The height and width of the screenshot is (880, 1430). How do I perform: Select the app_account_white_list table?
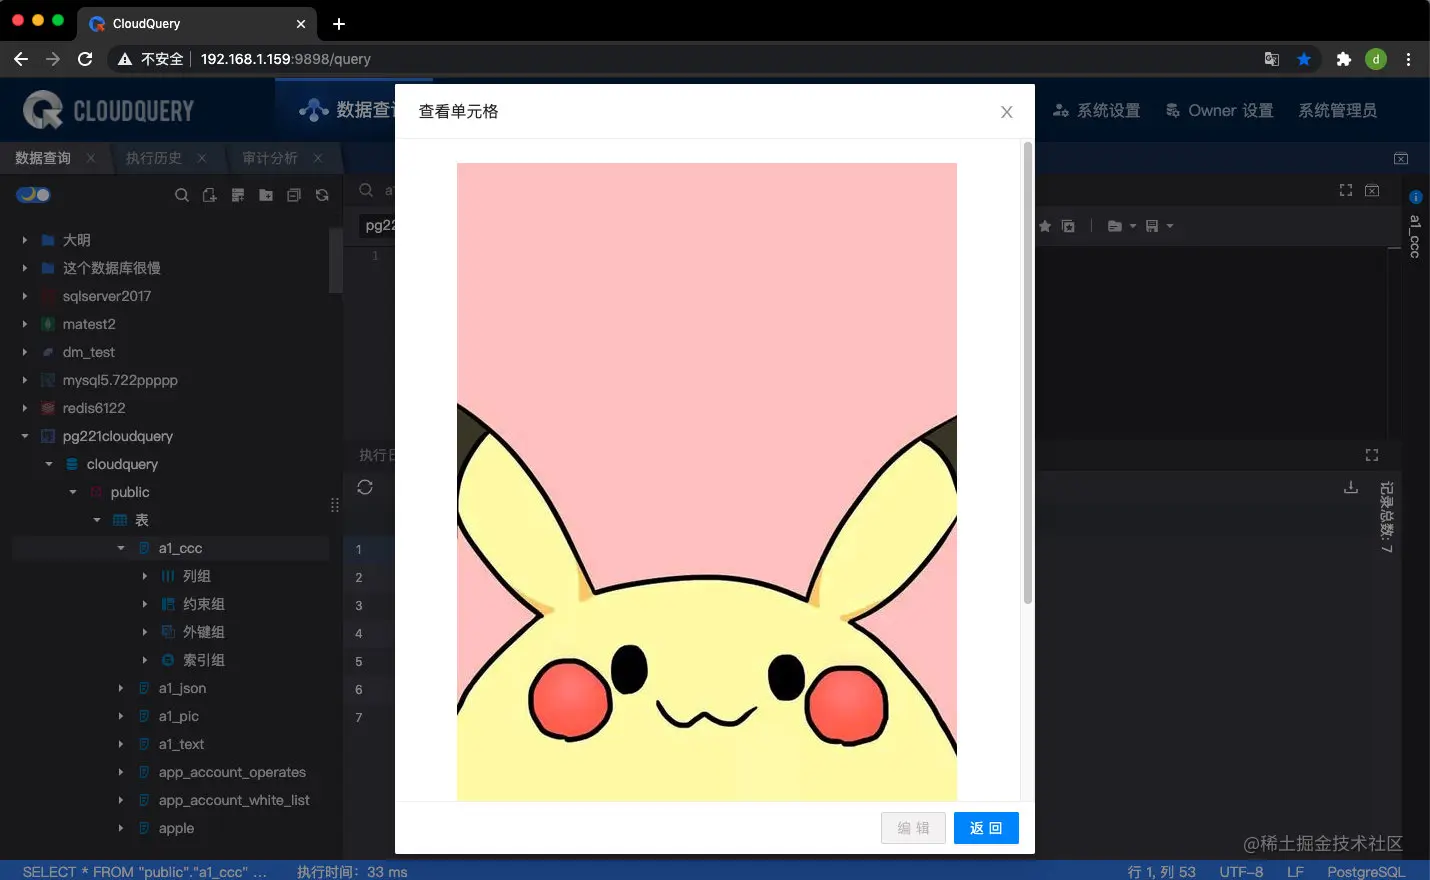click(x=234, y=800)
